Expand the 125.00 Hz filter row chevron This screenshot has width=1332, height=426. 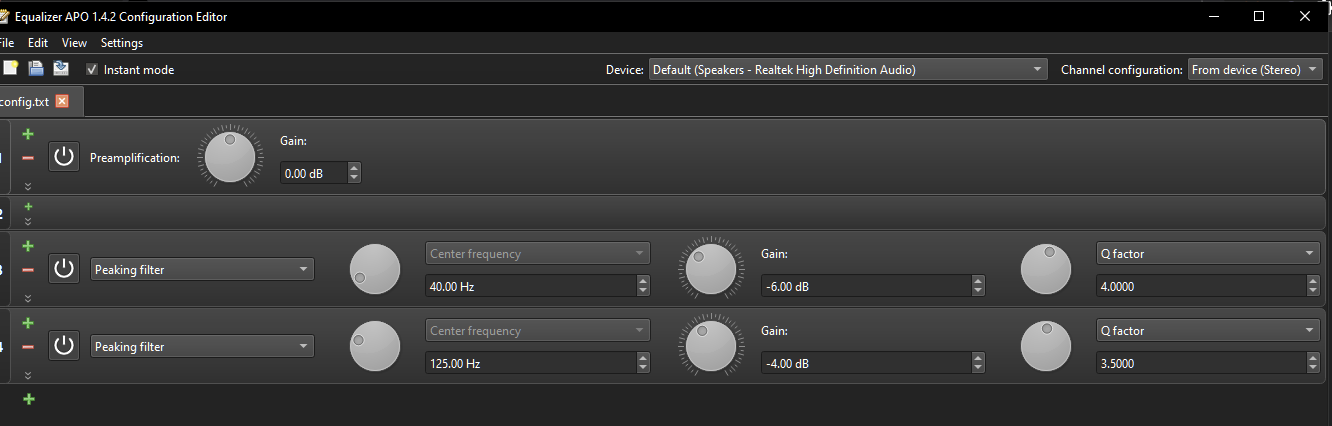click(28, 375)
